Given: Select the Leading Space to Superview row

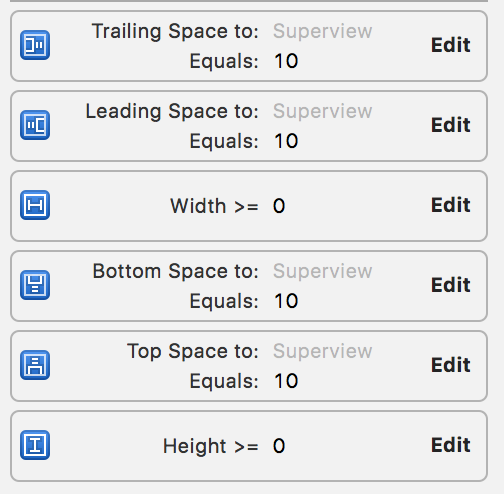Looking at the screenshot, I should [x=249, y=126].
